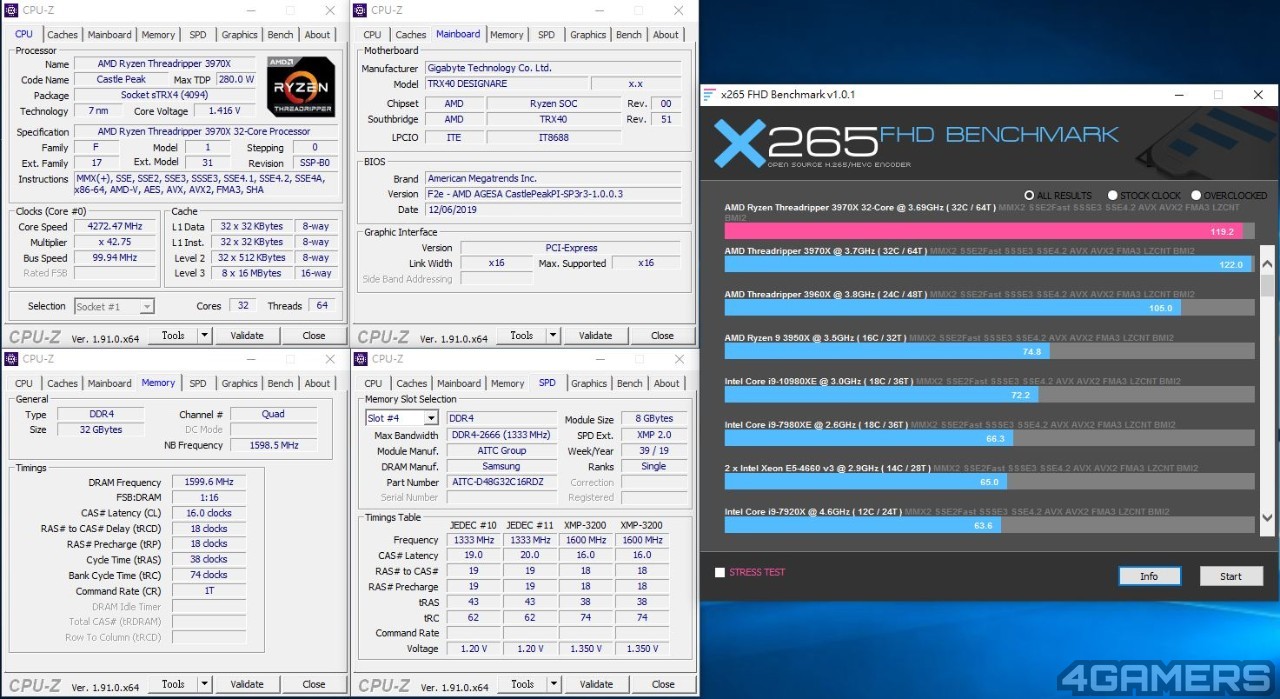The image size is (1280, 699).
Task: Click the AMD Ryzen 9 3950X result entry
Action: [x=989, y=346]
